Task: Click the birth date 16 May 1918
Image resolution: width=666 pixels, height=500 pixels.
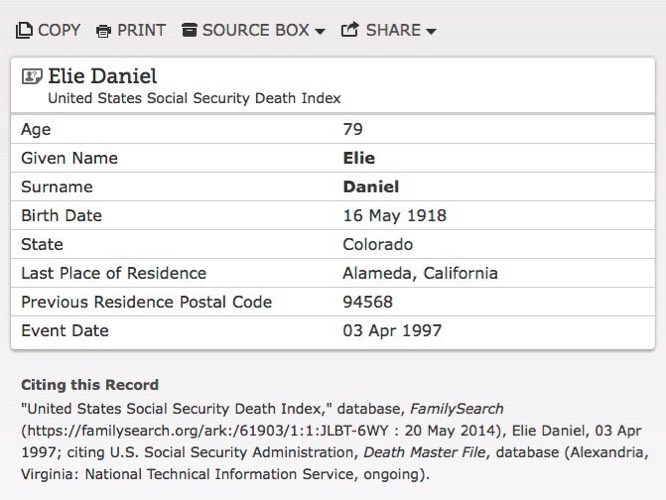Action: [394, 216]
